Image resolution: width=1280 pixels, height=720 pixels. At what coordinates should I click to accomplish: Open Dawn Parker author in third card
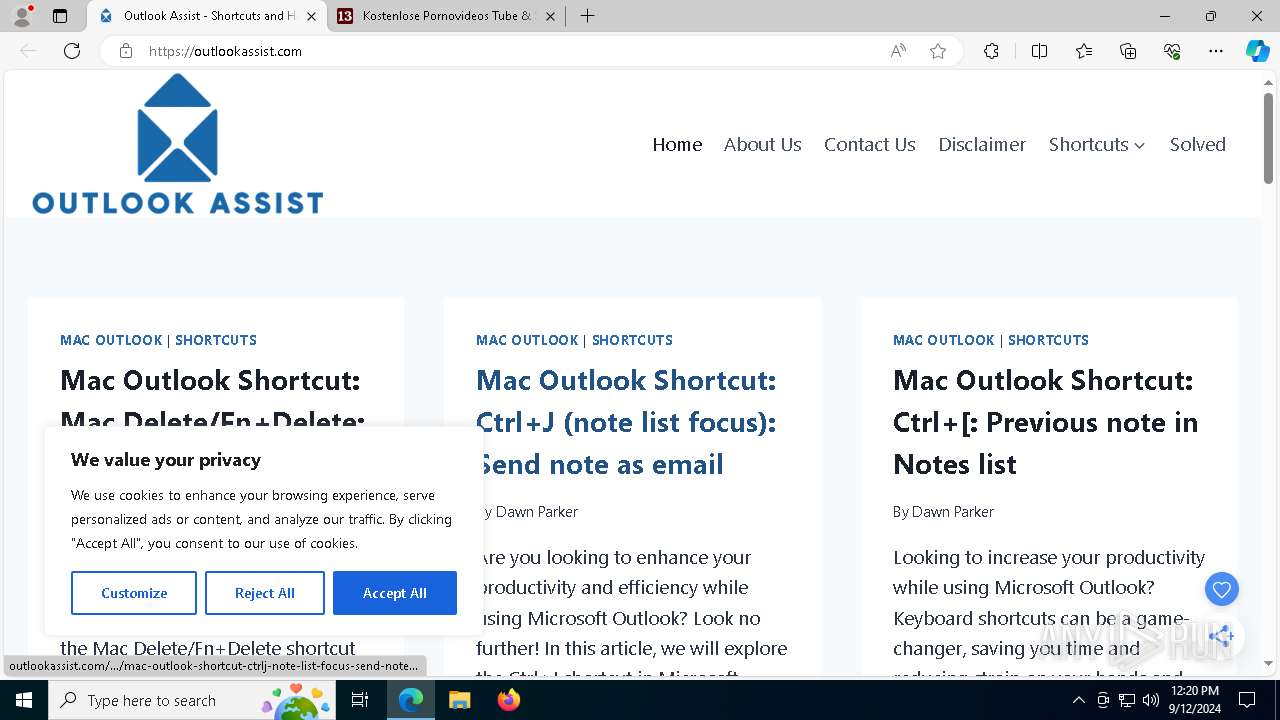953,511
